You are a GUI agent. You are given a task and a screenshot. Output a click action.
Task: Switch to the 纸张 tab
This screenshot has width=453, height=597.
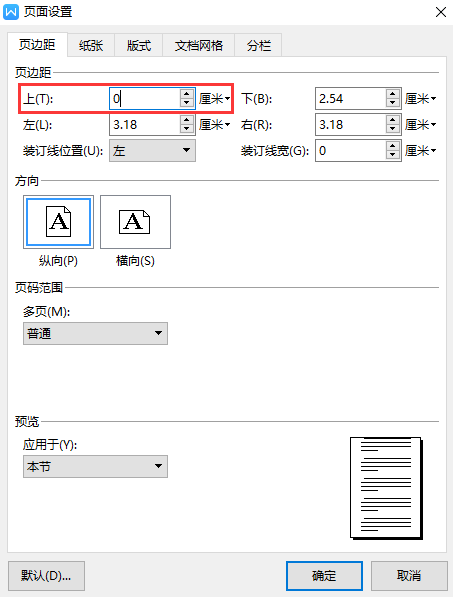pyautogui.click(x=91, y=46)
